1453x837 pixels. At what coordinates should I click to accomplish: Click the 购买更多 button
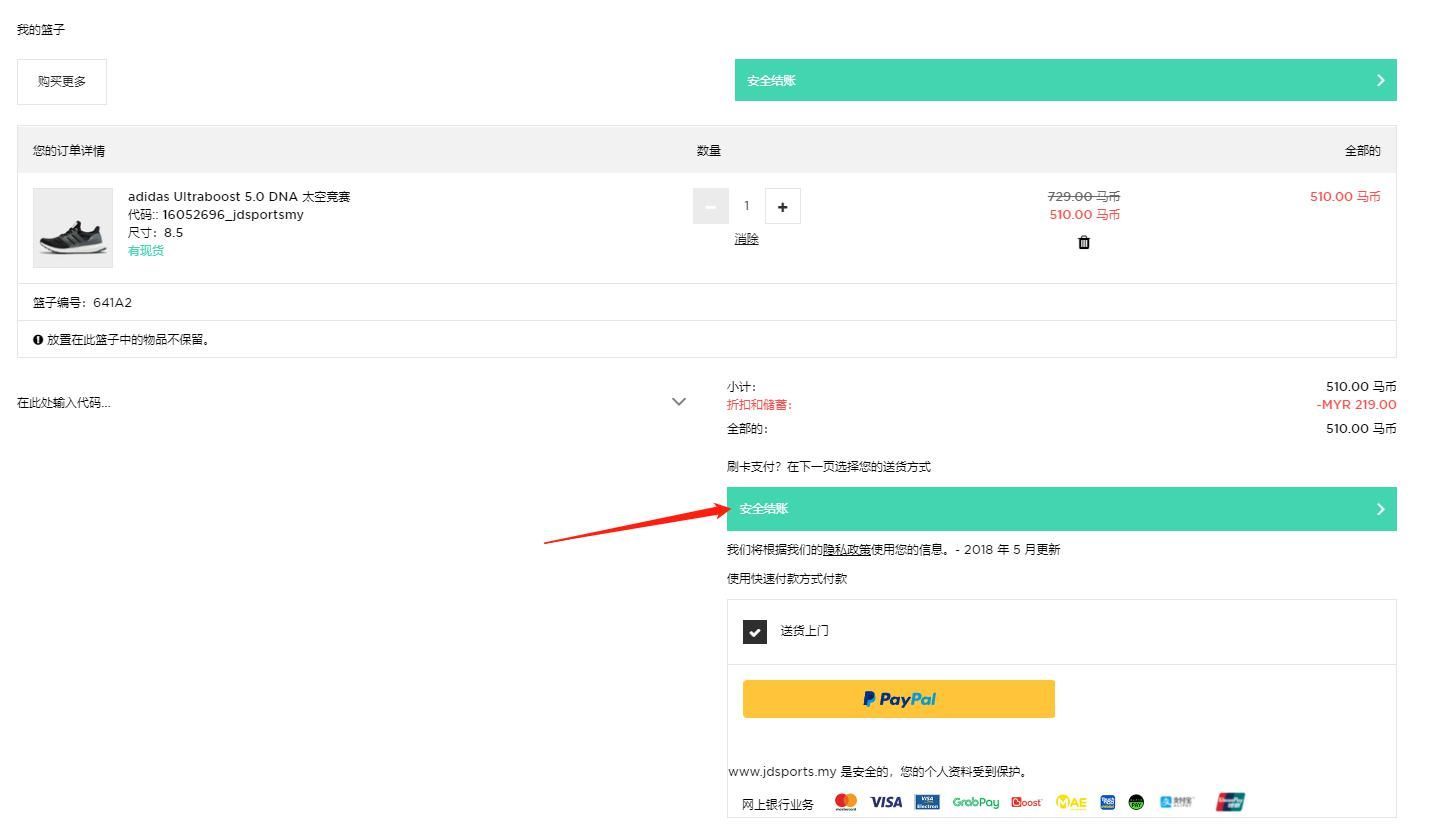pyautogui.click(x=62, y=82)
